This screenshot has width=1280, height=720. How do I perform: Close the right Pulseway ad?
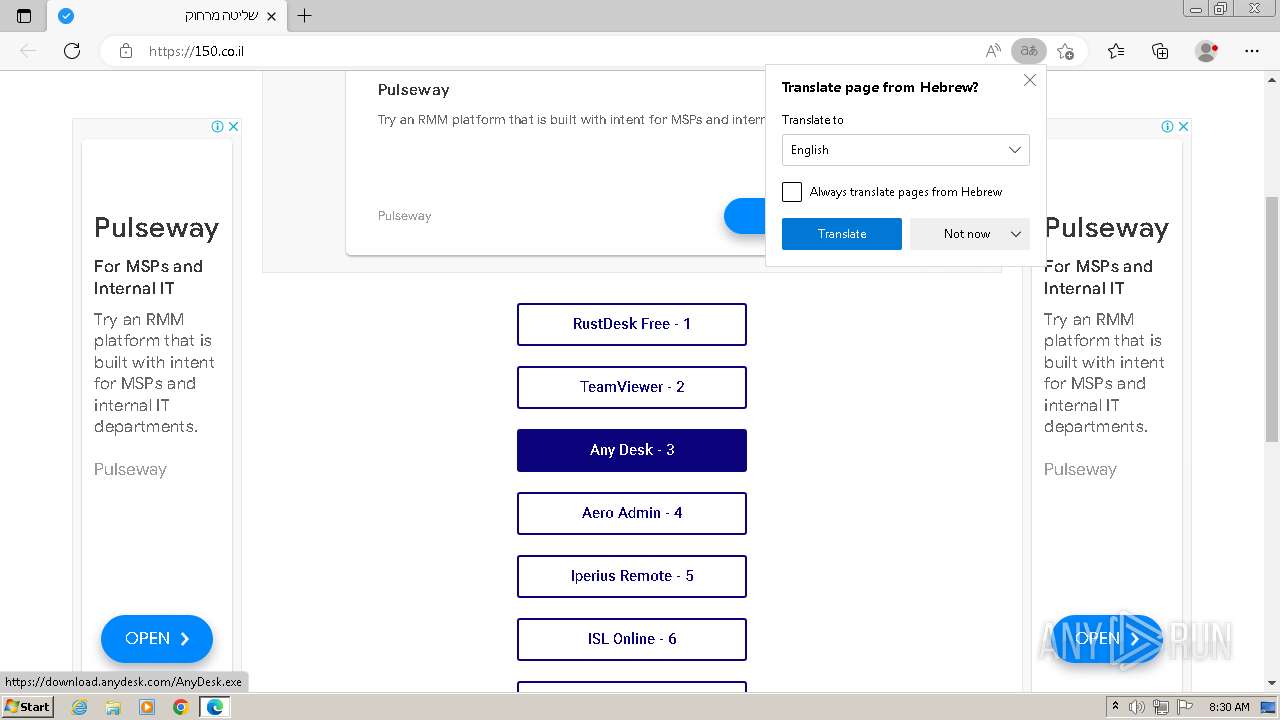[1183, 126]
